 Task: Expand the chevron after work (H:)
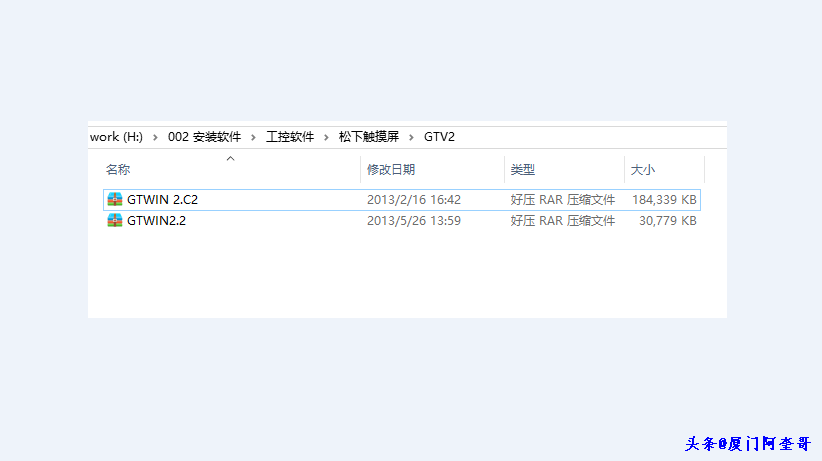click(x=156, y=137)
